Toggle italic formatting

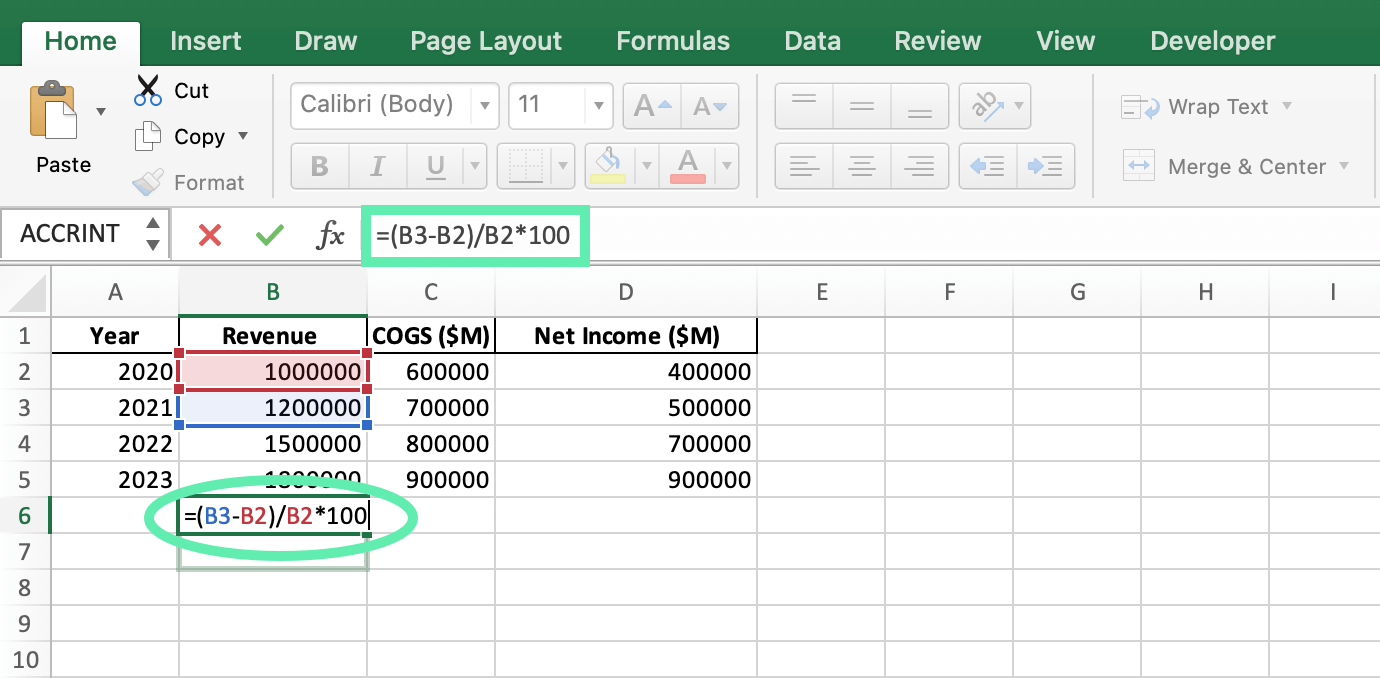pyautogui.click(x=377, y=166)
